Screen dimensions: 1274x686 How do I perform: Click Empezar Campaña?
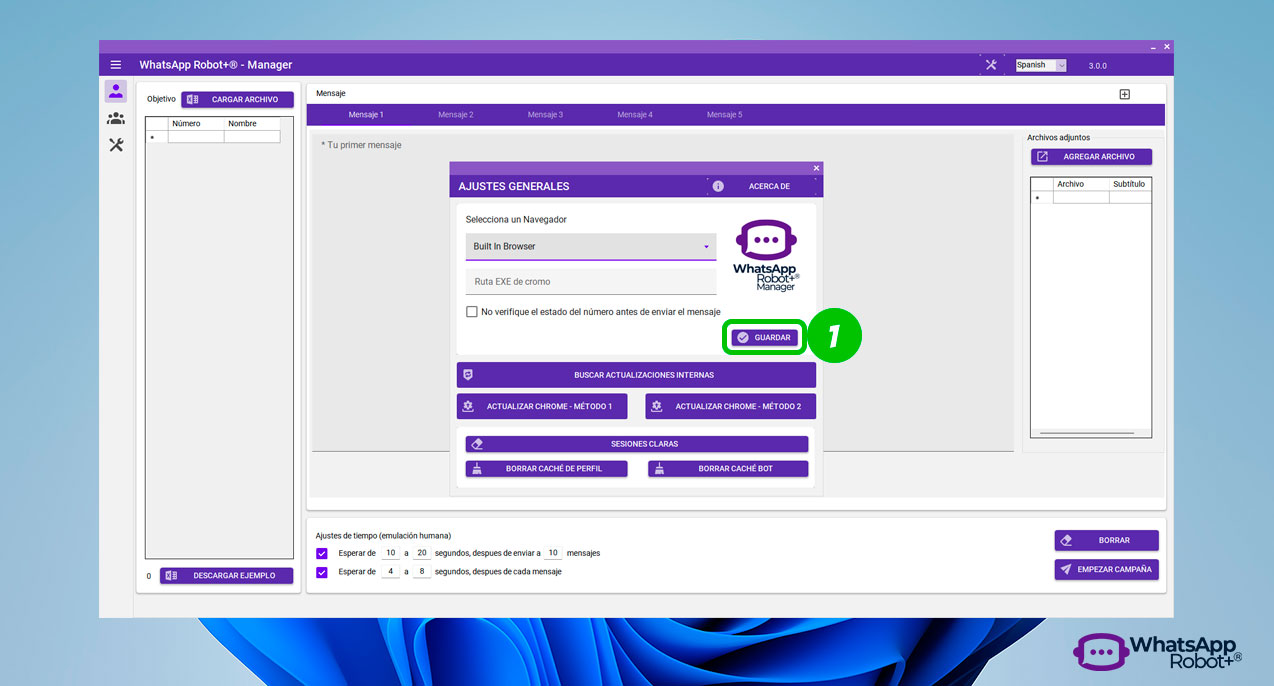(x=1106, y=569)
